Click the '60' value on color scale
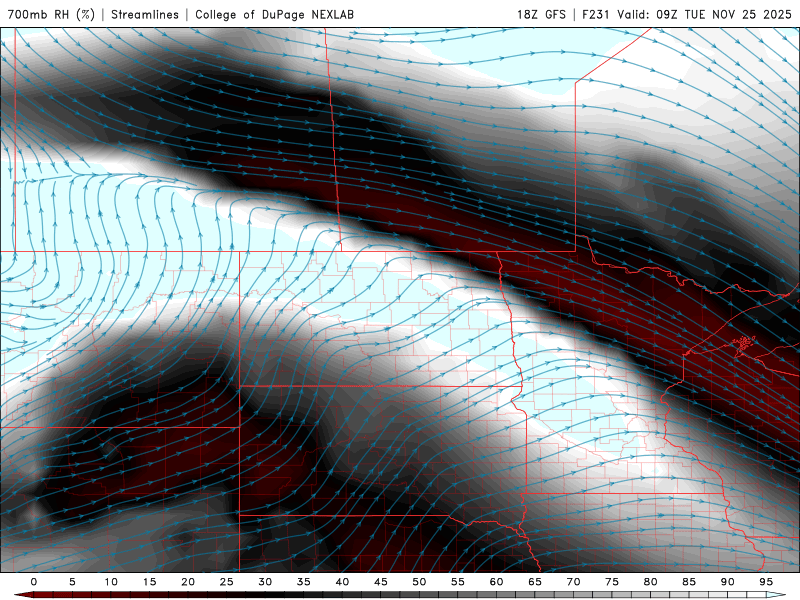 496,582
